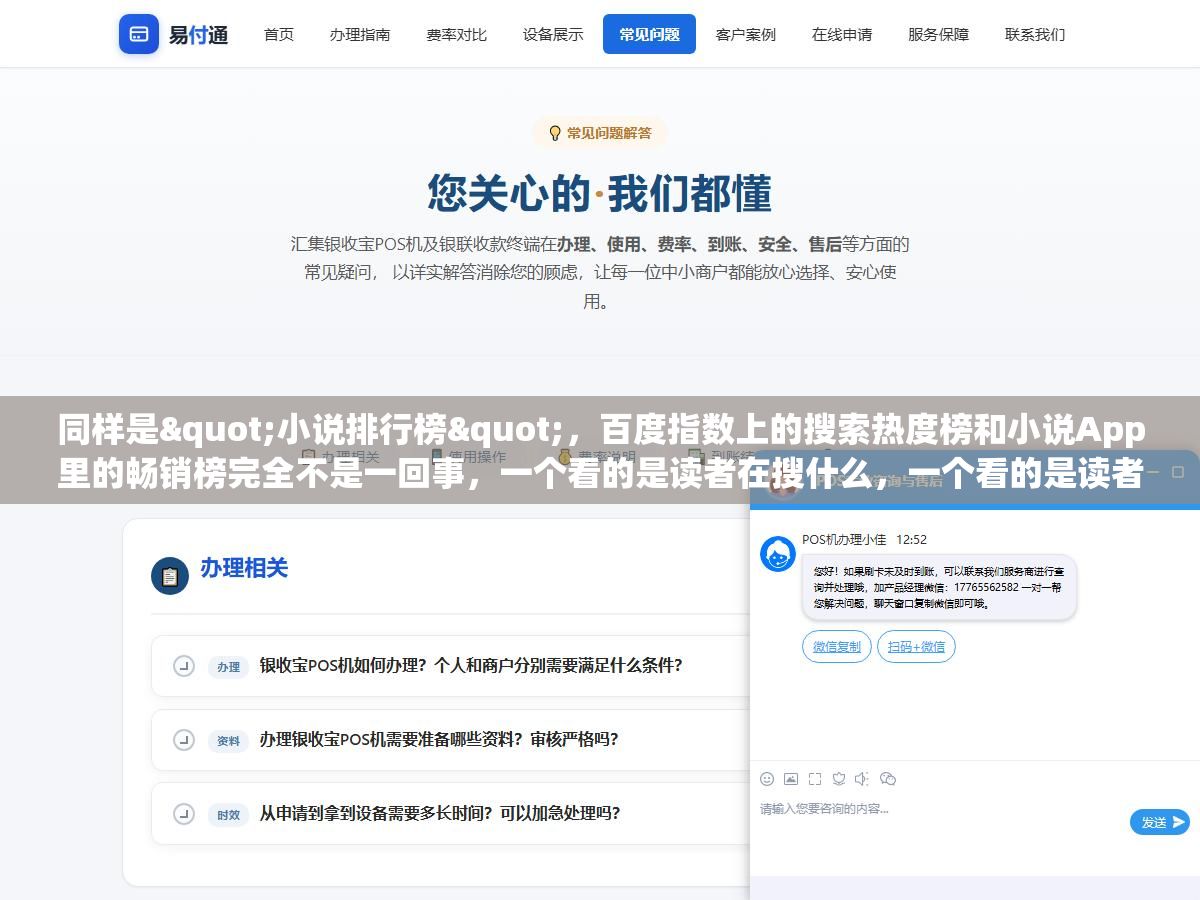Click the 扫码+微信 button in chat
This screenshot has width=1200, height=900.
click(916, 647)
